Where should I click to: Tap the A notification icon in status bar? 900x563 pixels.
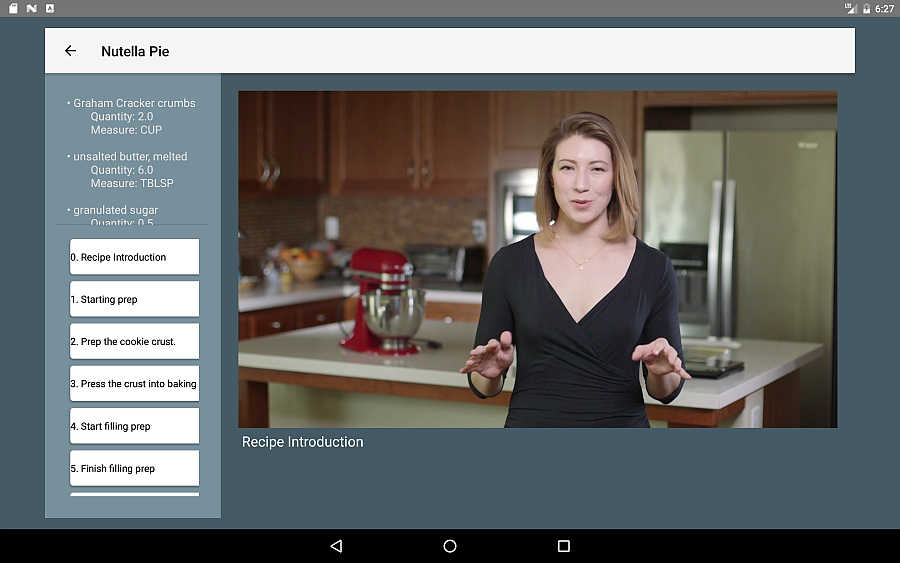tap(50, 9)
